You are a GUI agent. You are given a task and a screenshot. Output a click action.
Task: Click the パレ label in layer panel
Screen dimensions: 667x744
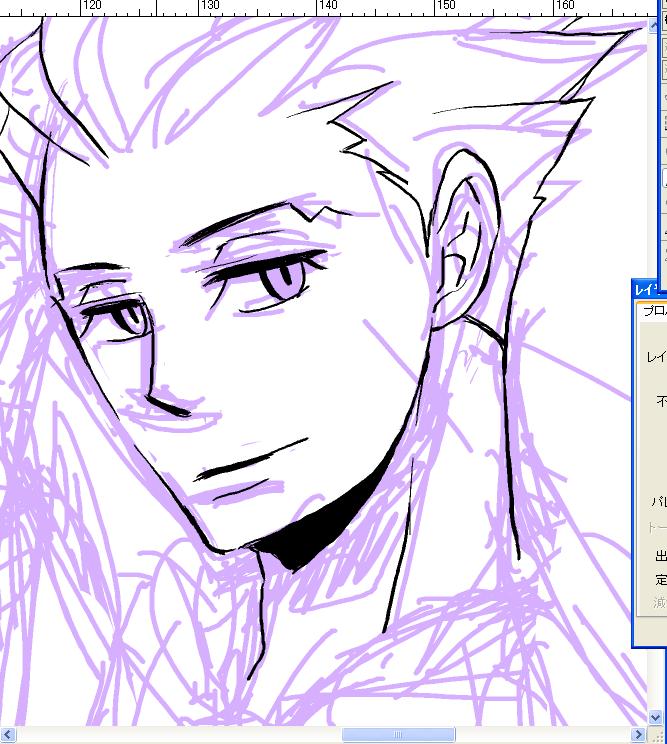[659, 501]
